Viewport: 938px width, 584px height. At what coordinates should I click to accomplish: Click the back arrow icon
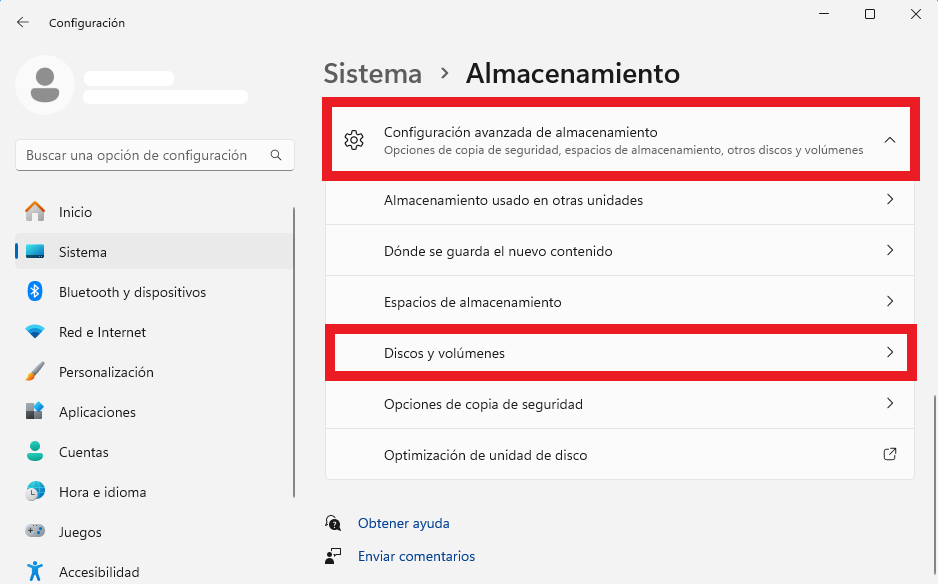23,22
